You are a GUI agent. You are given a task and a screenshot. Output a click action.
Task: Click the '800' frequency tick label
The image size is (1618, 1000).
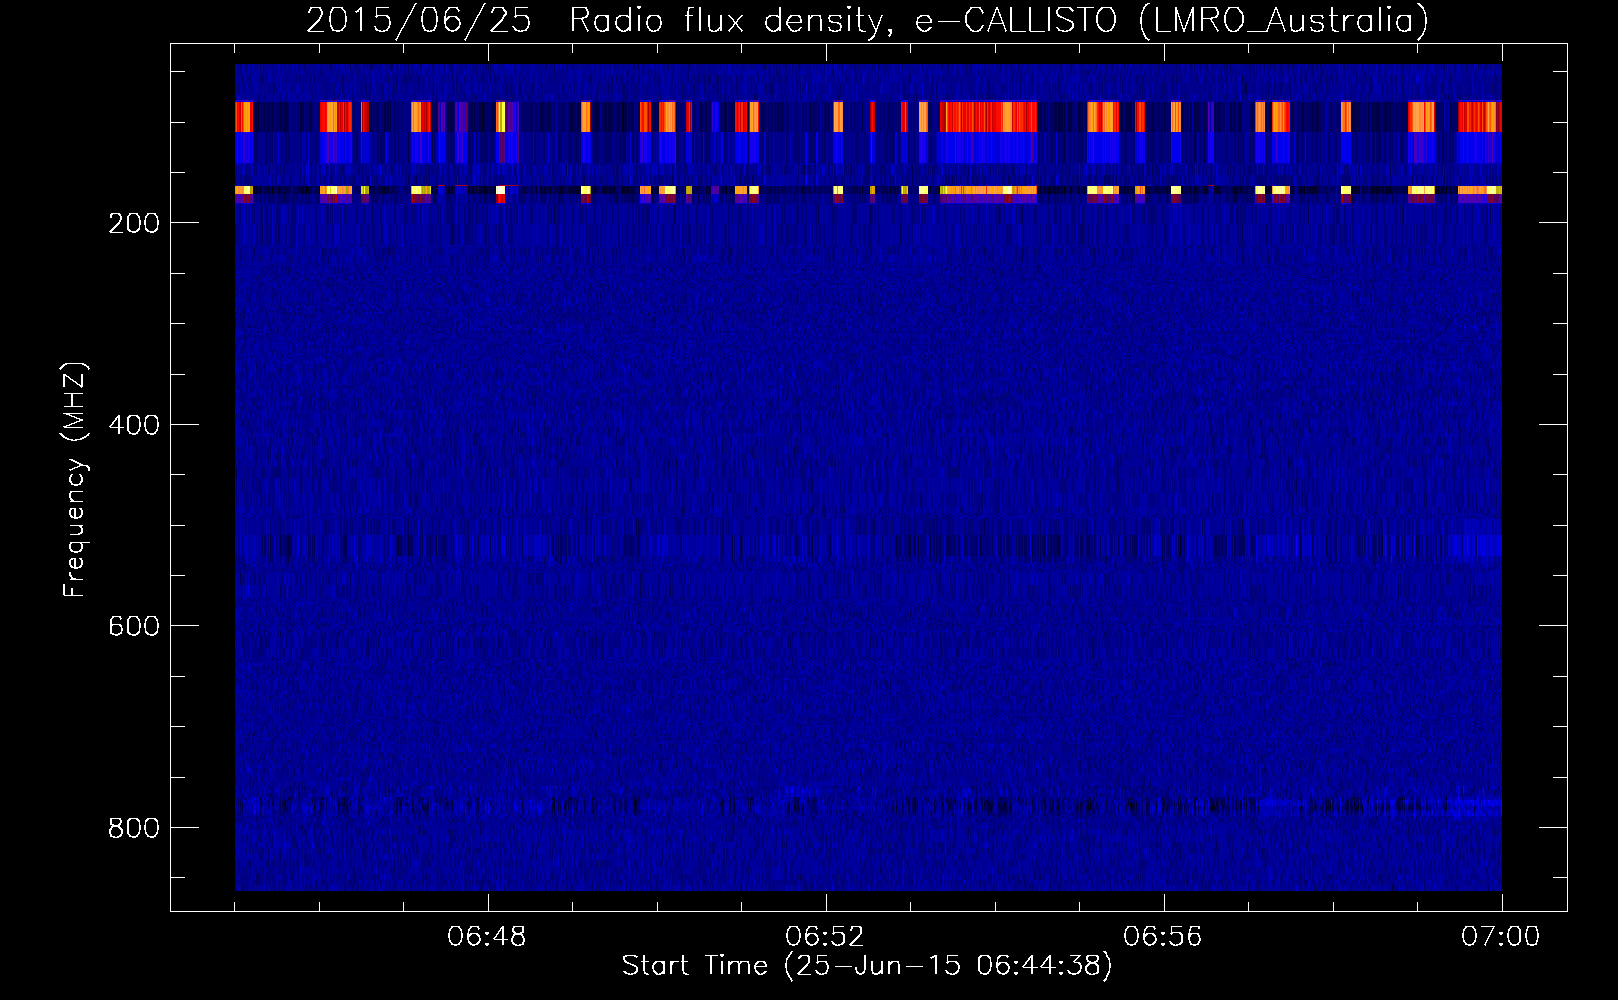click(x=134, y=828)
